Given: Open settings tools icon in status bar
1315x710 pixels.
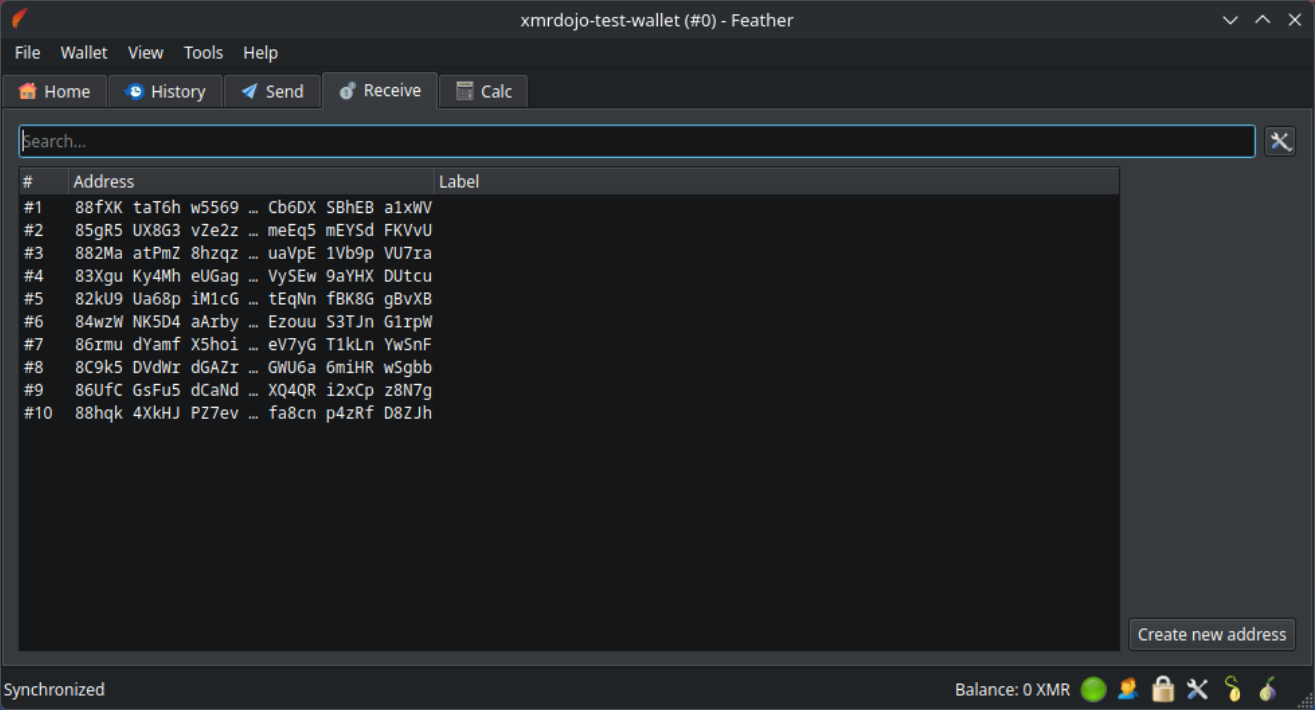Looking at the screenshot, I should coord(1197,689).
